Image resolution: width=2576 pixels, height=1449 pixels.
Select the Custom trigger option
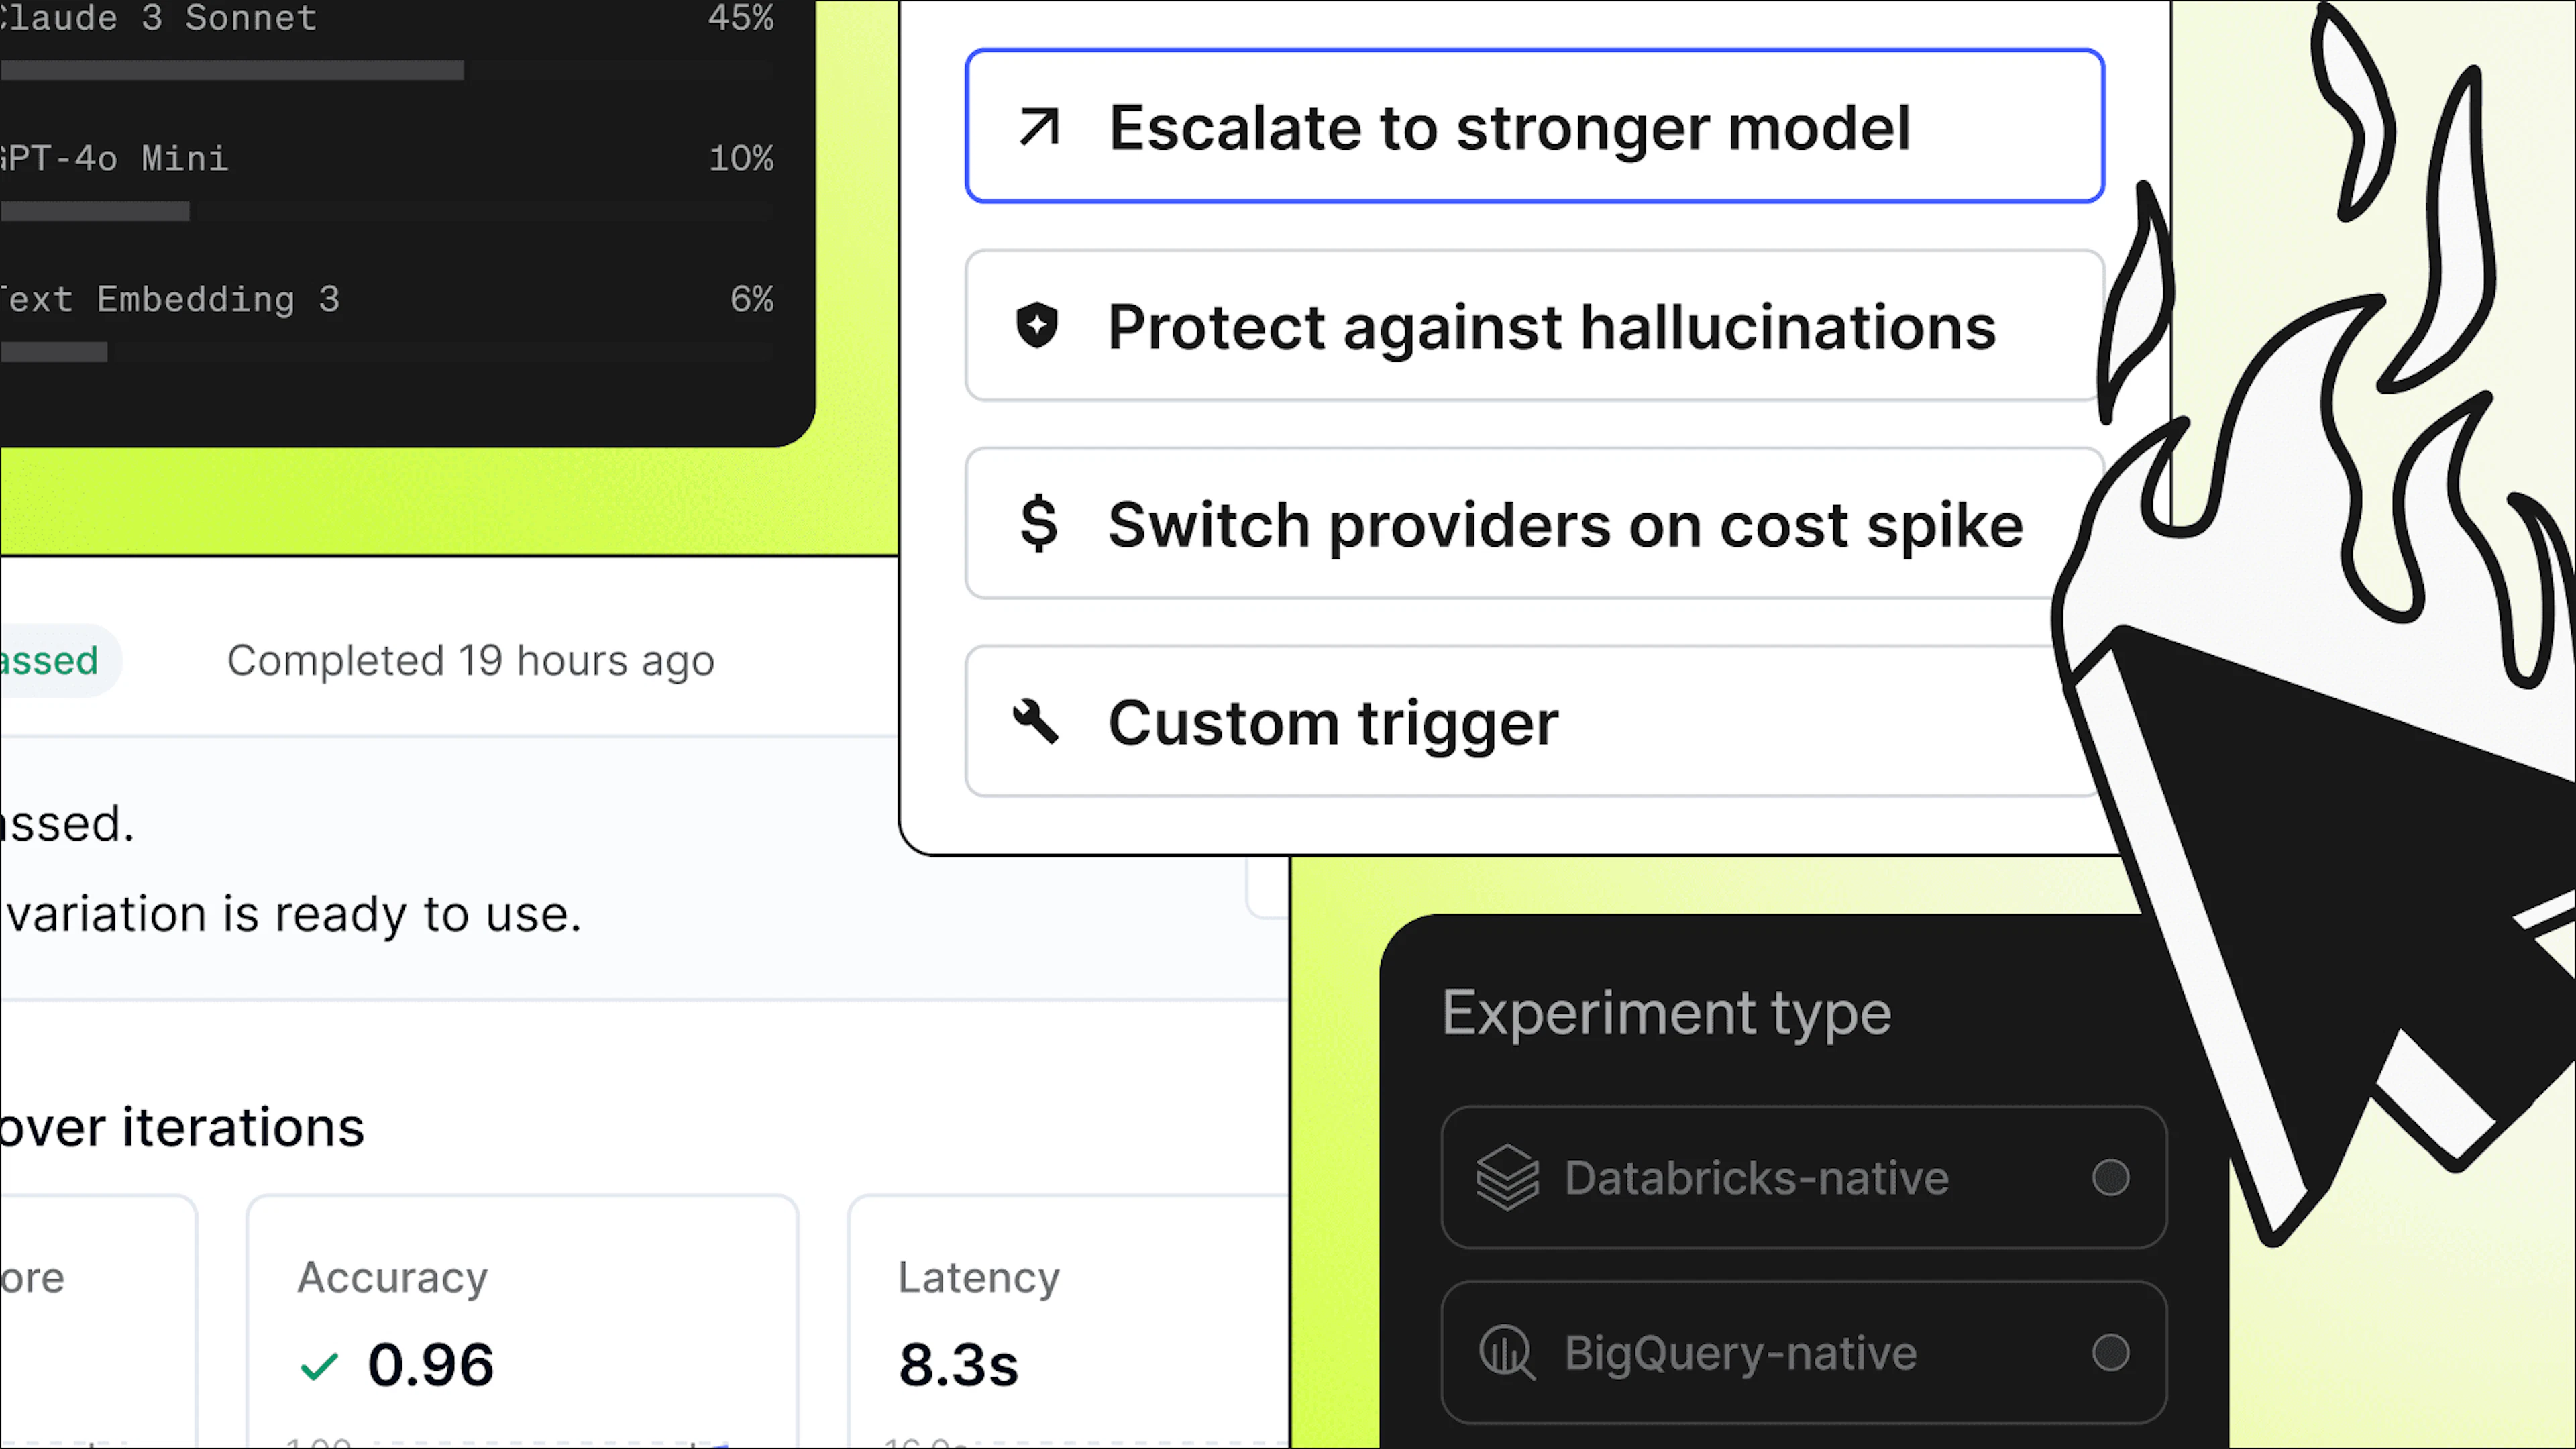click(1535, 721)
